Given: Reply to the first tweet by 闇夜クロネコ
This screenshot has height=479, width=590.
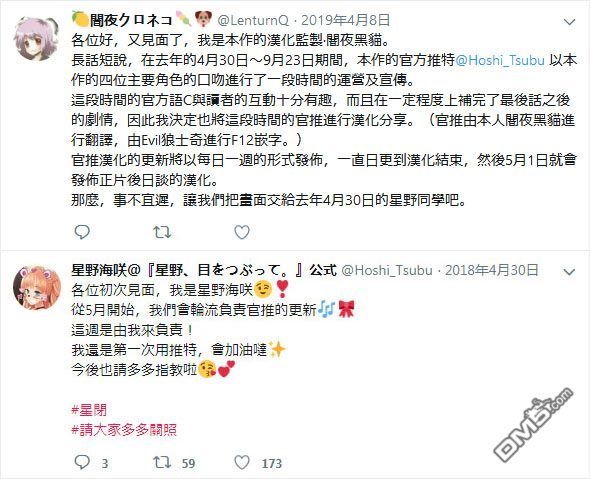Looking at the screenshot, I should (x=82, y=232).
